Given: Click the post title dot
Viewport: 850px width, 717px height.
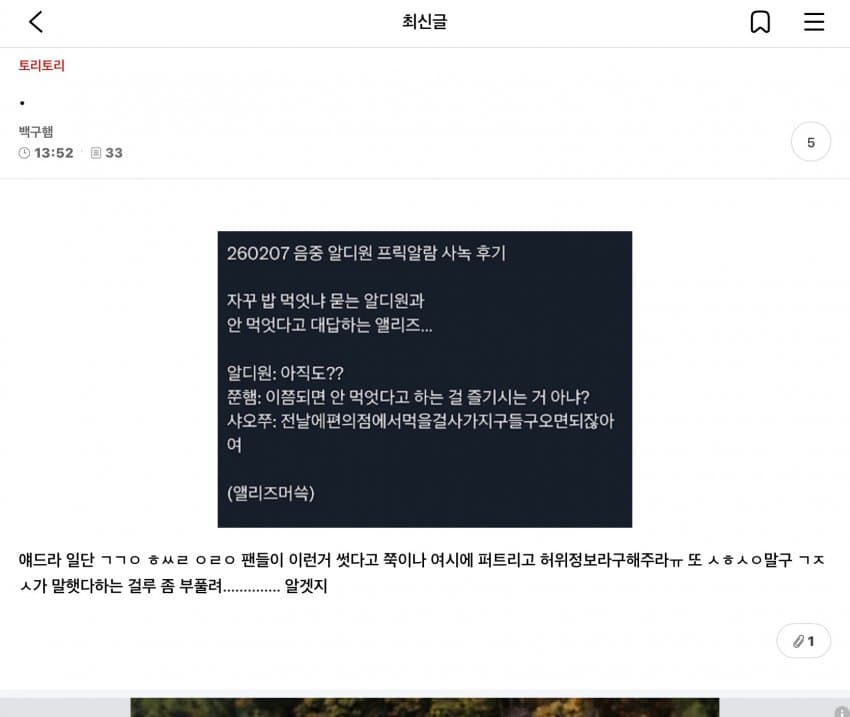Looking at the screenshot, I should (x=22, y=103).
